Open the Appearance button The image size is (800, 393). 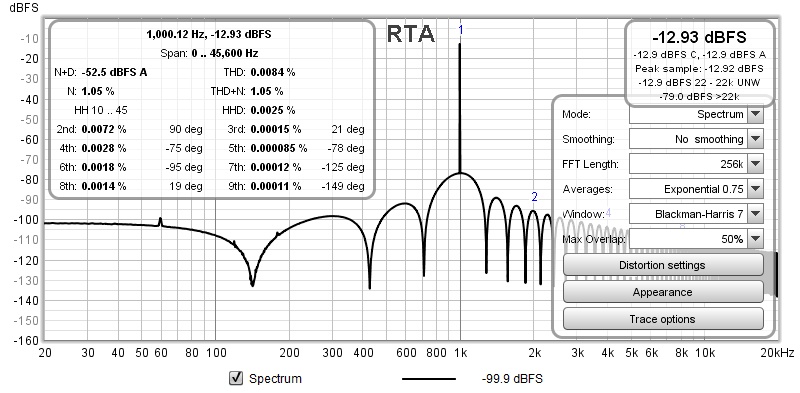point(662,292)
